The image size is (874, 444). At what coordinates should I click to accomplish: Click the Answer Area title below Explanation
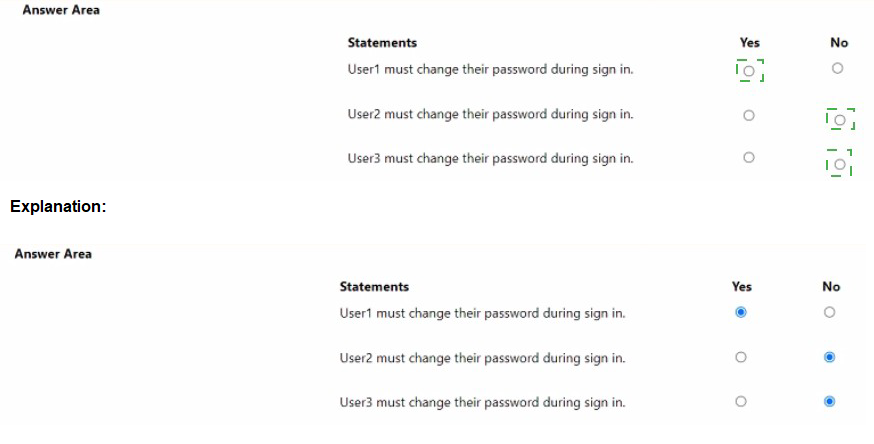coord(53,254)
